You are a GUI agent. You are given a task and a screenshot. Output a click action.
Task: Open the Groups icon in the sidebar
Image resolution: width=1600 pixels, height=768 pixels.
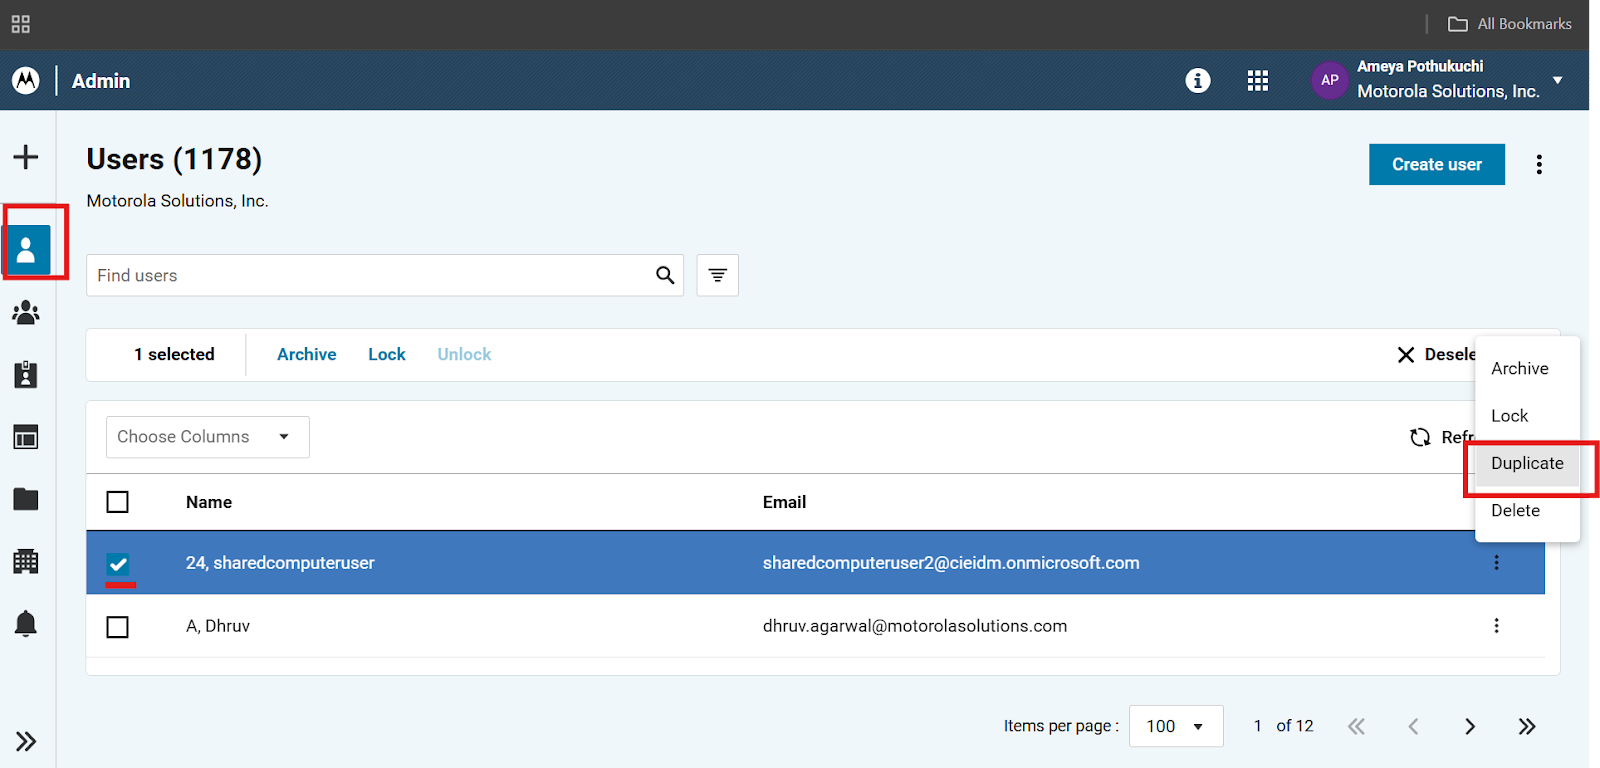tap(26, 313)
